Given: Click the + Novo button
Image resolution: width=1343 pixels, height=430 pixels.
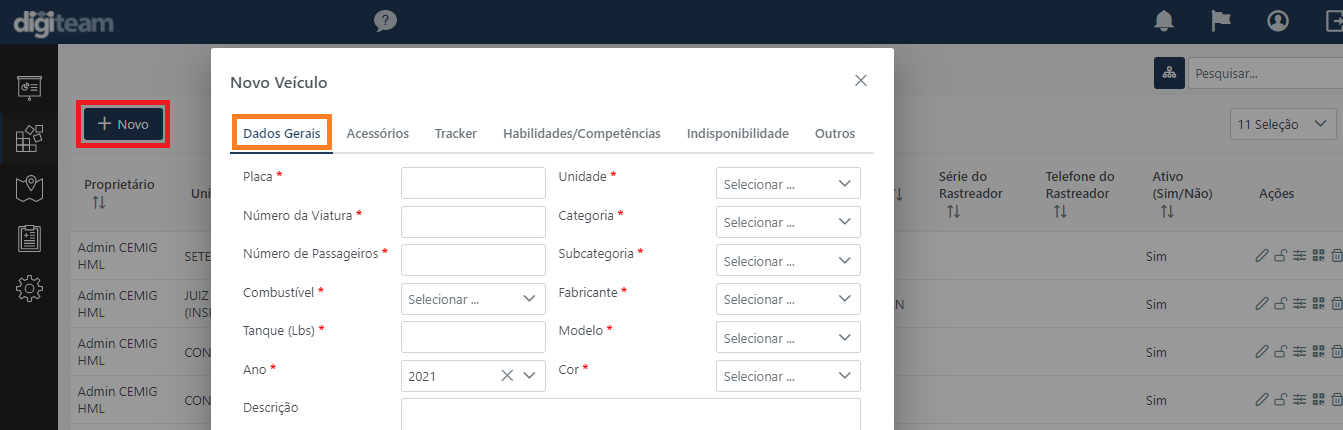Looking at the screenshot, I should pos(123,124).
